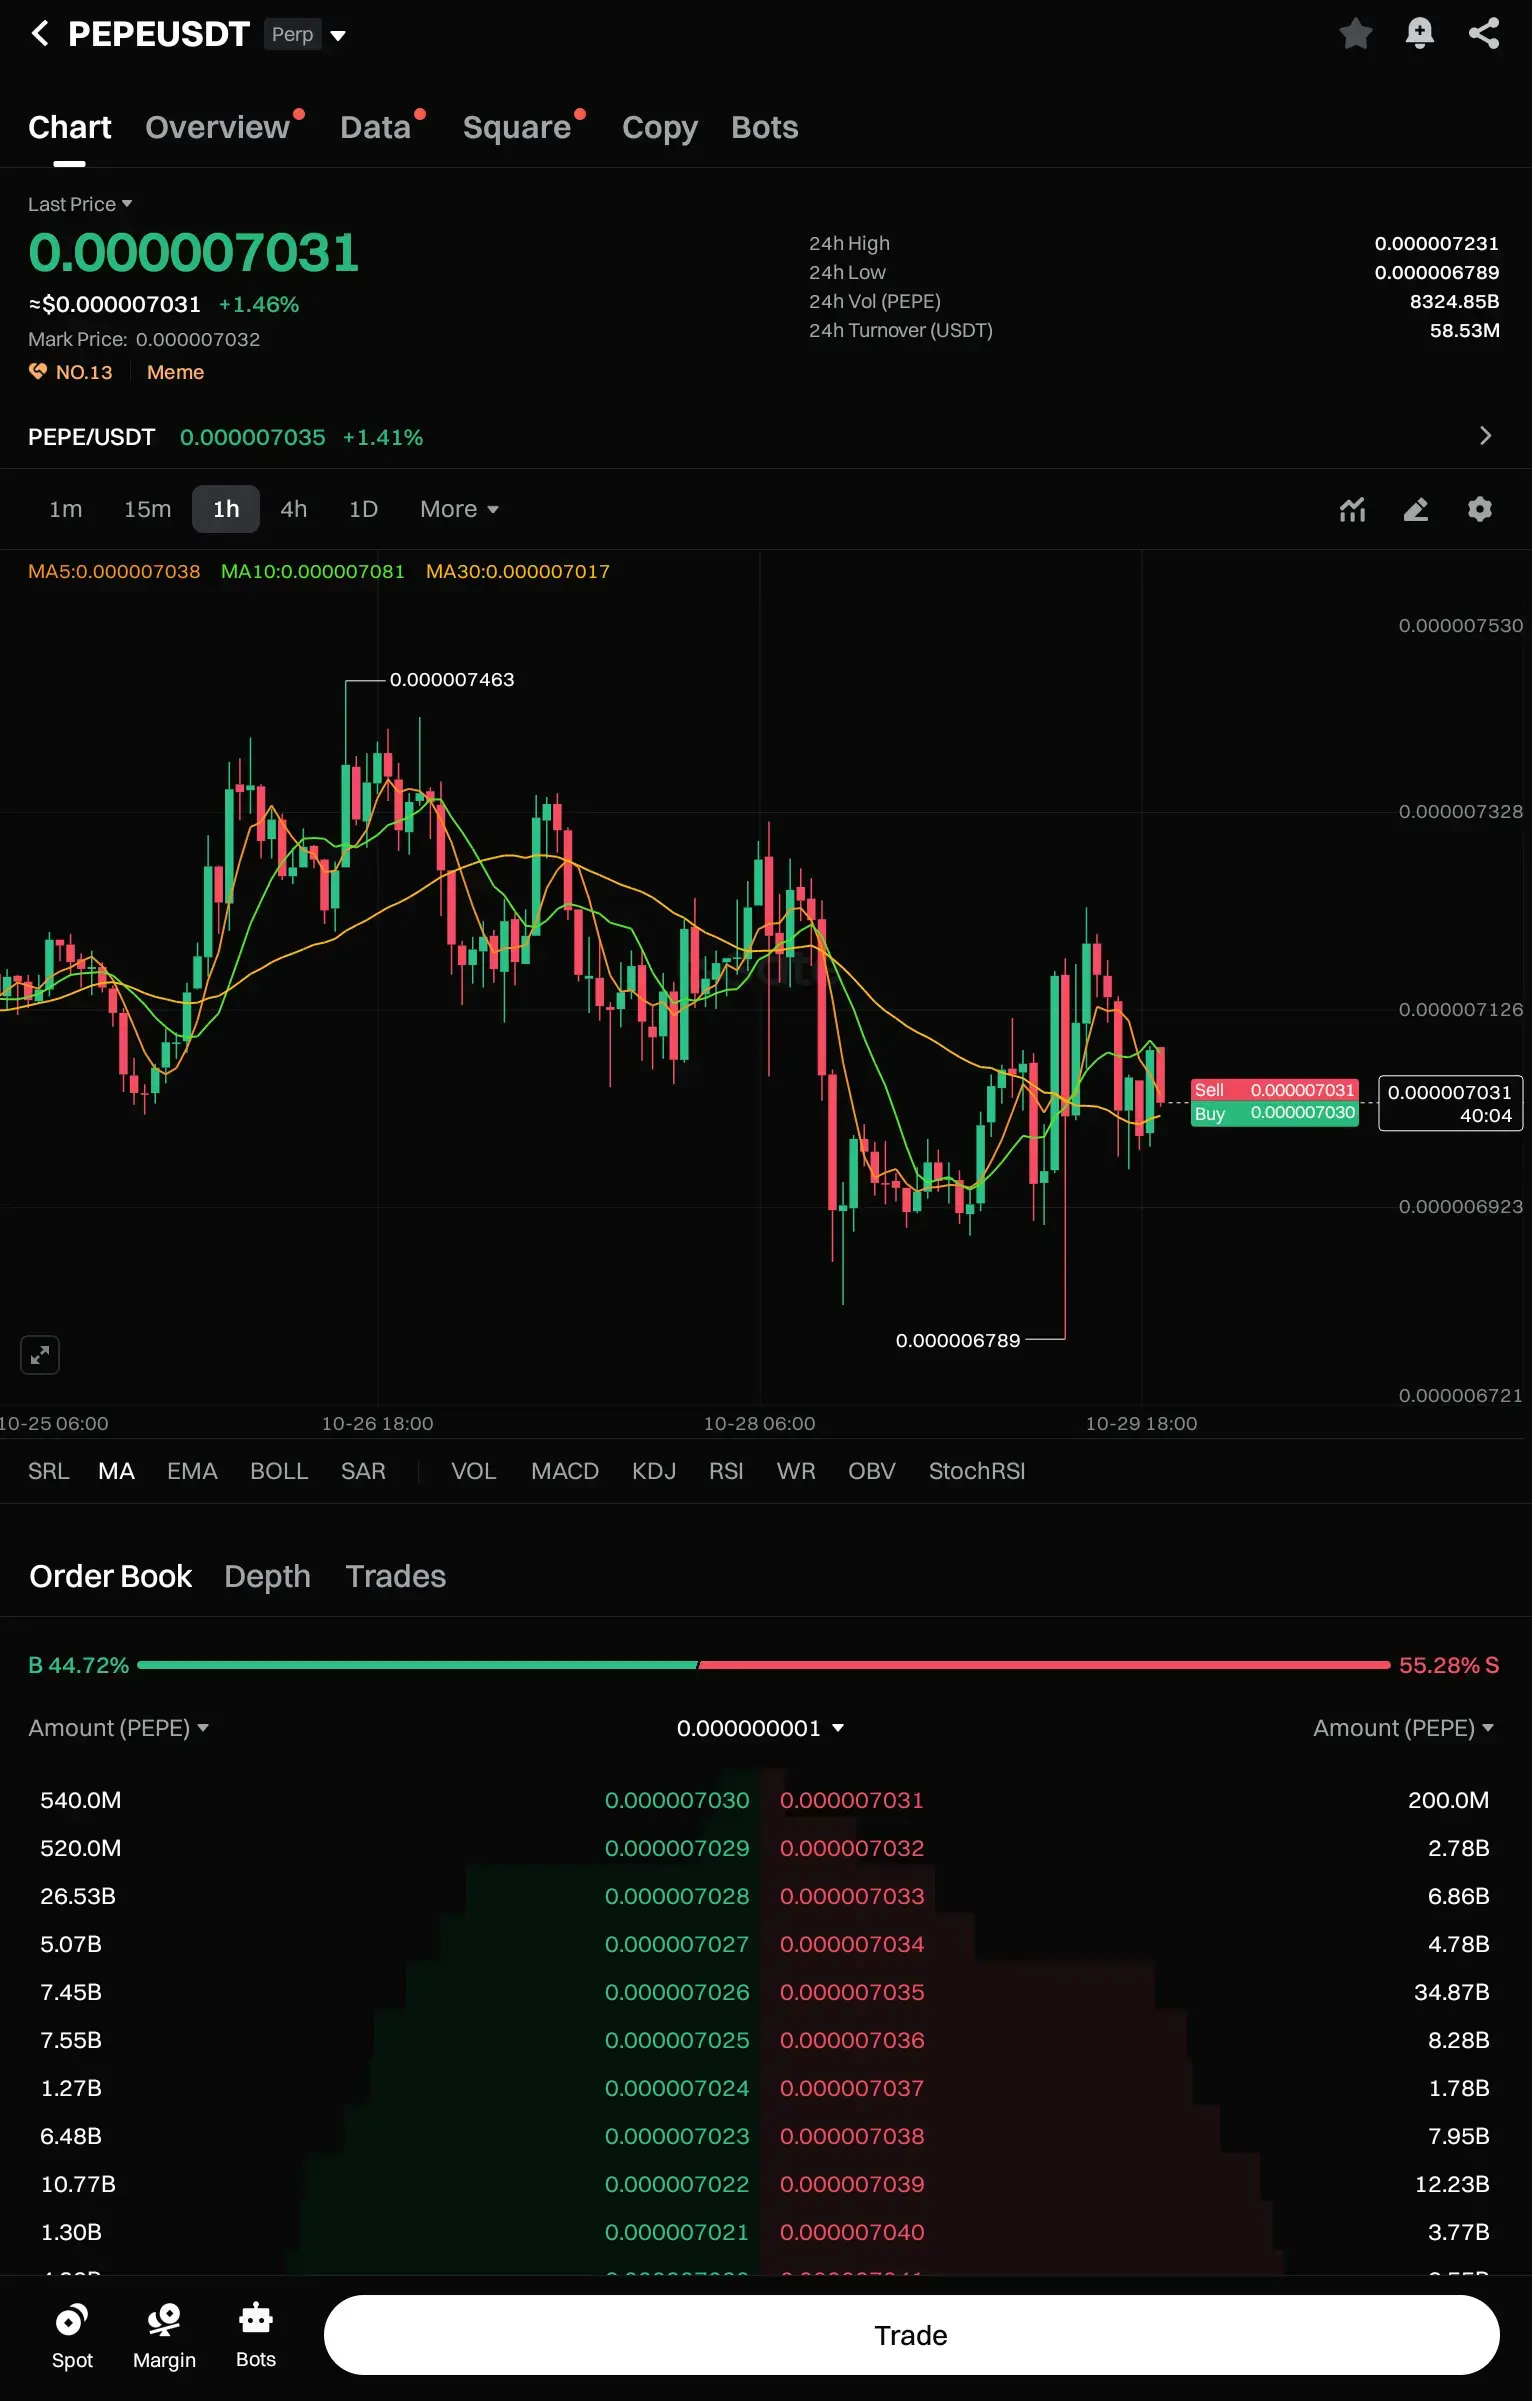Add PEPEUSDT to favorites with star icon
Screen dimensions: 1535x2401
coord(1356,34)
